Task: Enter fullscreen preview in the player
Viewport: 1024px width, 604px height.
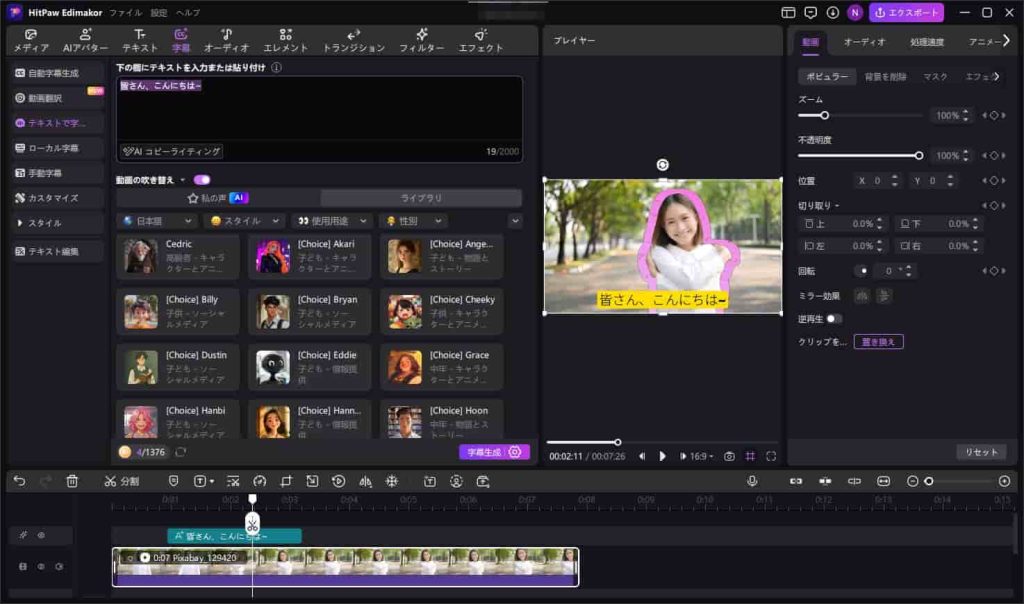Action: (771, 456)
